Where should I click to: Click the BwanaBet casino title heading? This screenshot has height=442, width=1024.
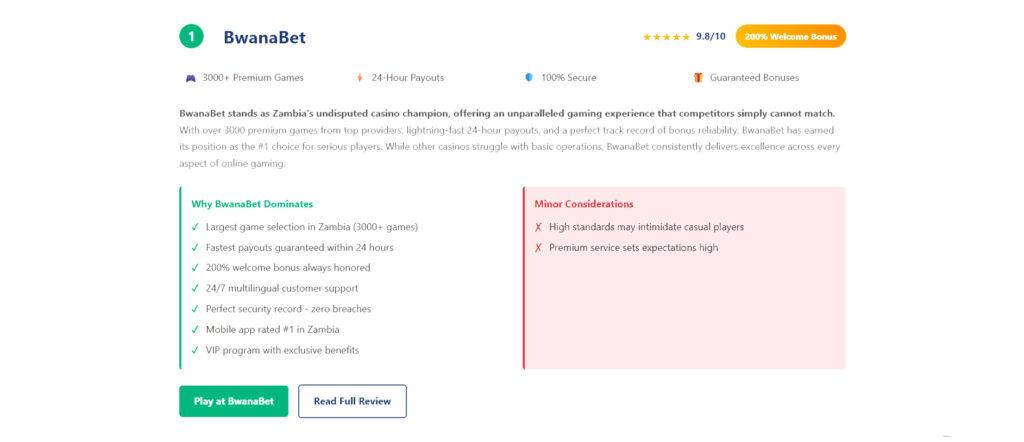pyautogui.click(x=265, y=38)
